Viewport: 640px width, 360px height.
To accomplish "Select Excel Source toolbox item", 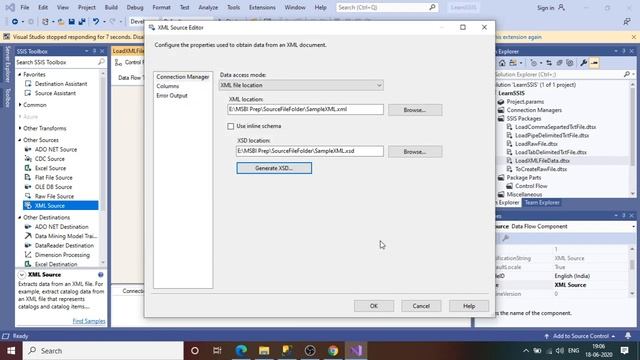I will [50, 168].
